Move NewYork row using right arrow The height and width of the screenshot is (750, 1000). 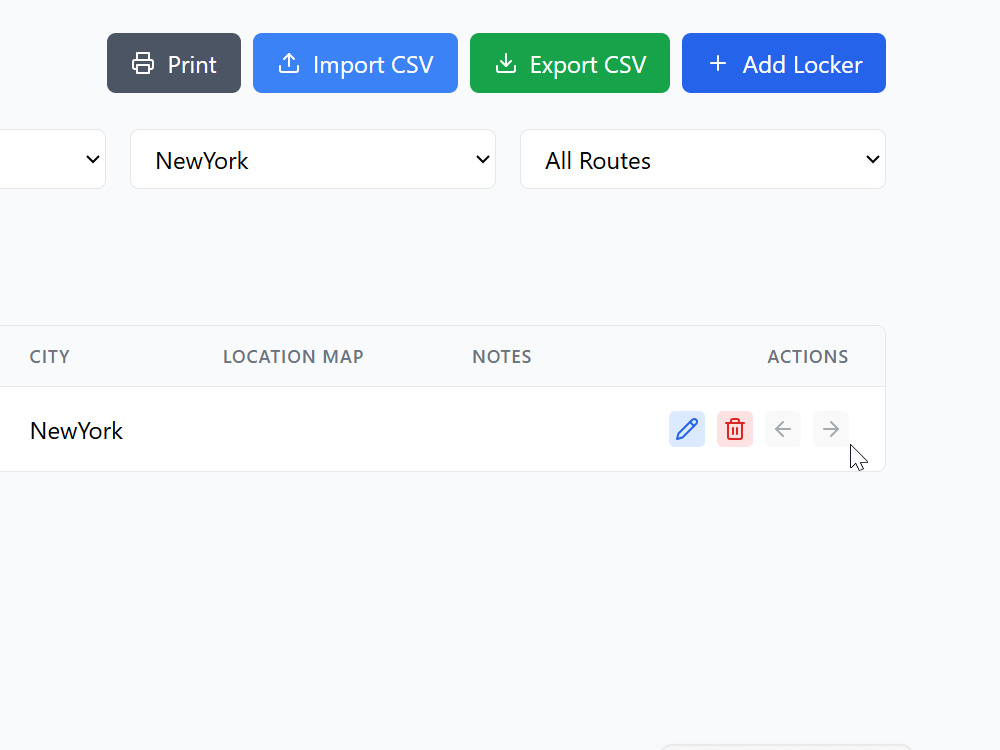[830, 429]
